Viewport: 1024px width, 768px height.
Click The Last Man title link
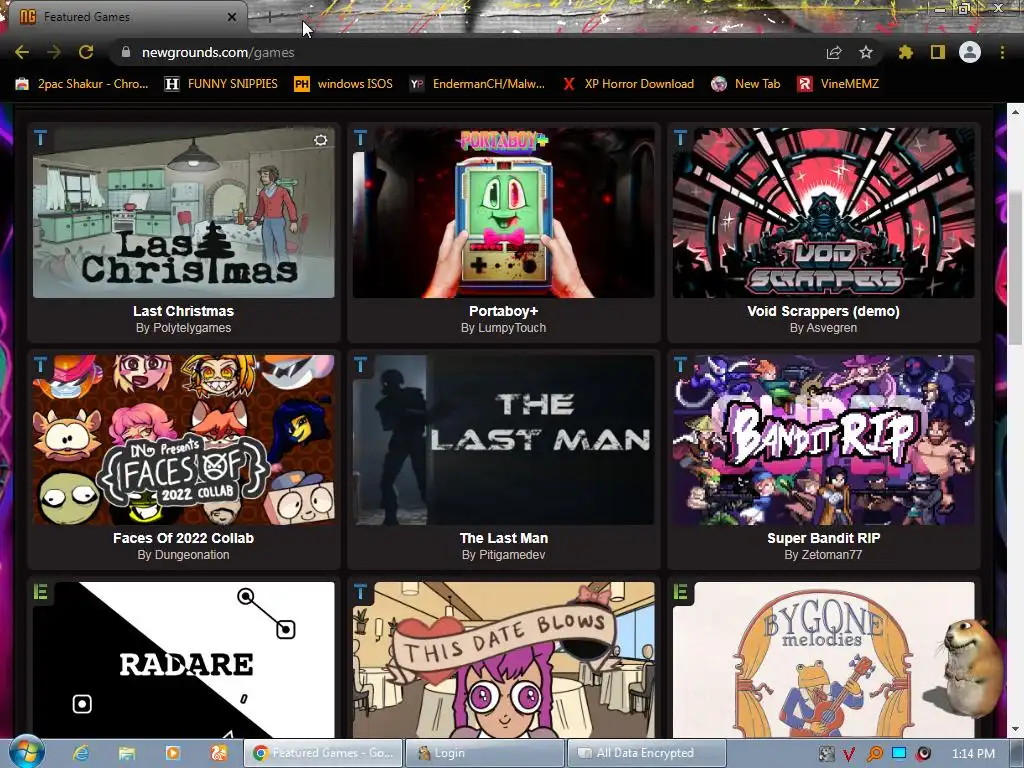(x=504, y=538)
